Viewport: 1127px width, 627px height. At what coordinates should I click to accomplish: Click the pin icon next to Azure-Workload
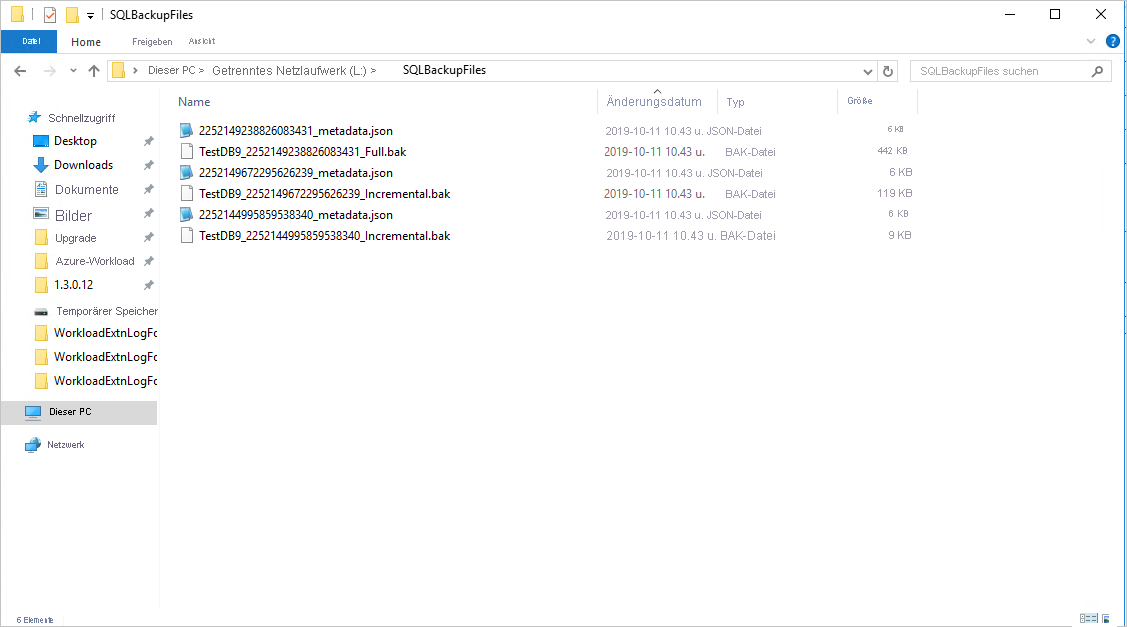coord(148,261)
